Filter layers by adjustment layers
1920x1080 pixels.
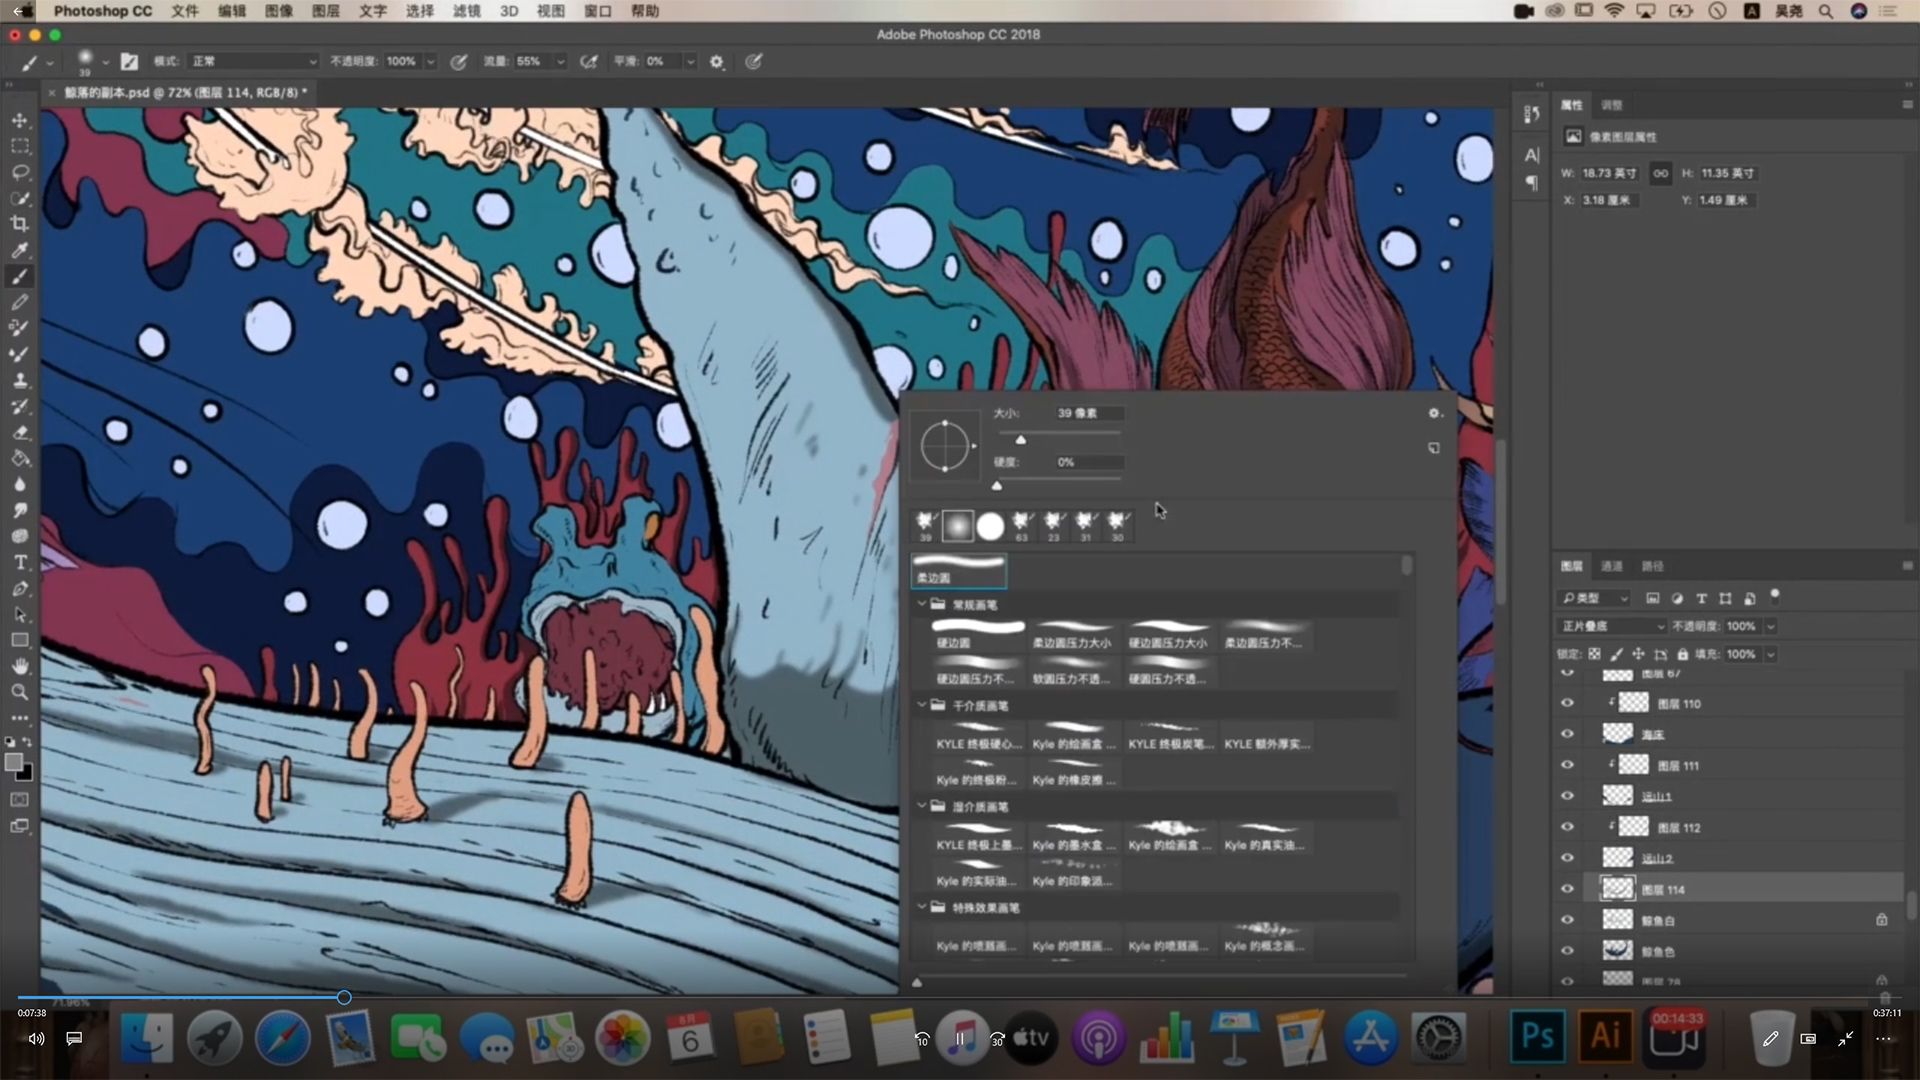pyautogui.click(x=1677, y=598)
